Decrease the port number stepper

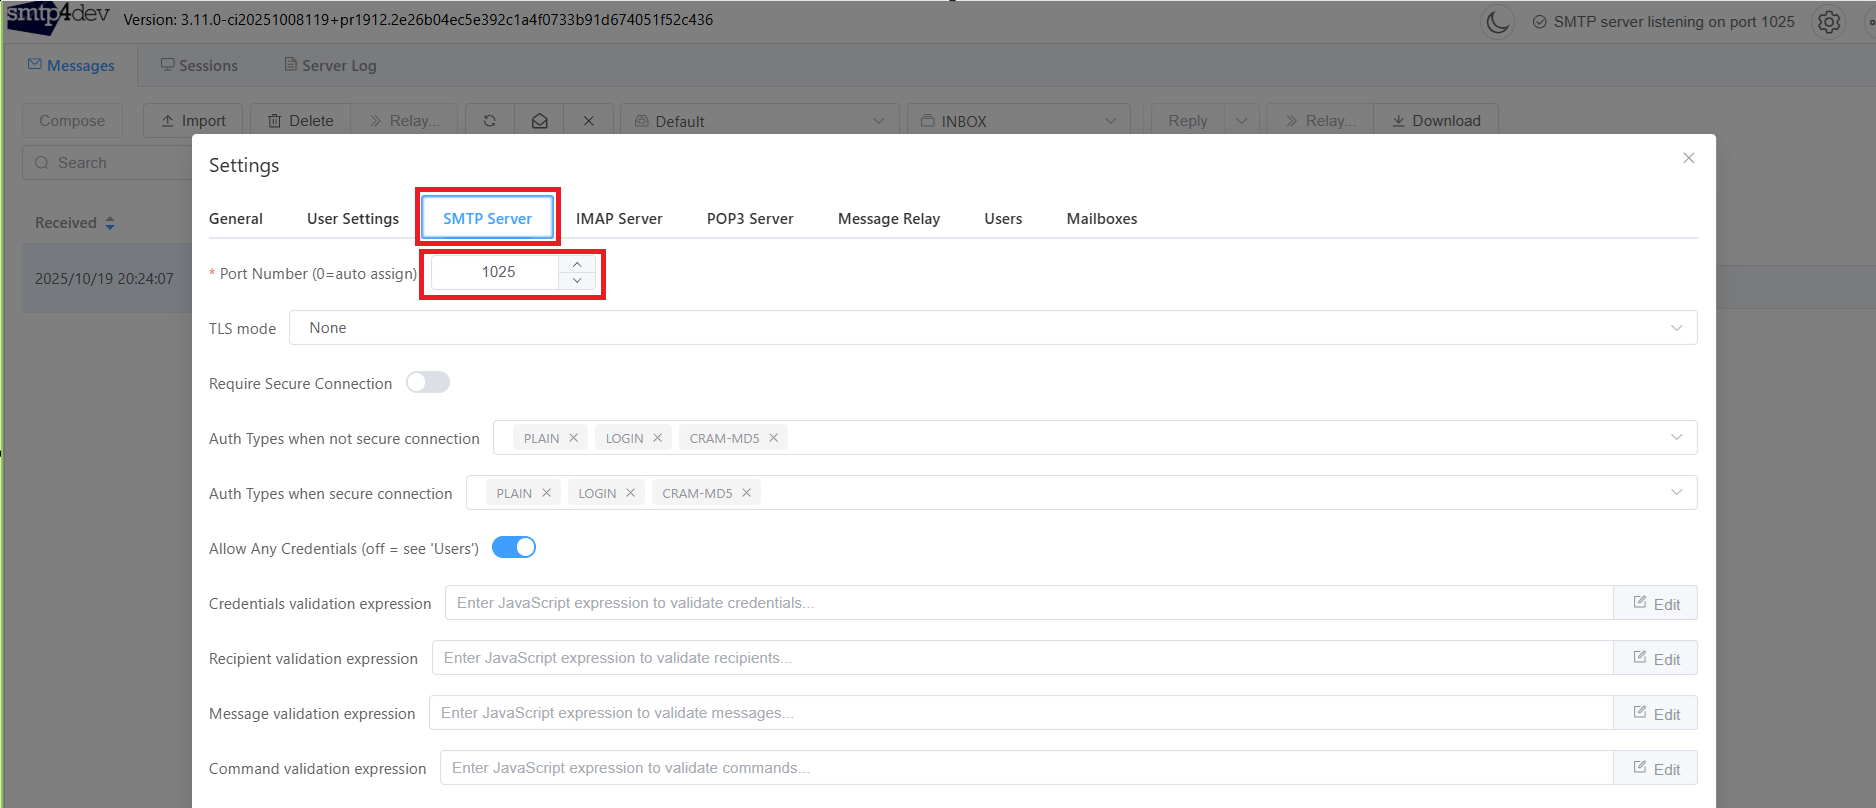pos(577,281)
